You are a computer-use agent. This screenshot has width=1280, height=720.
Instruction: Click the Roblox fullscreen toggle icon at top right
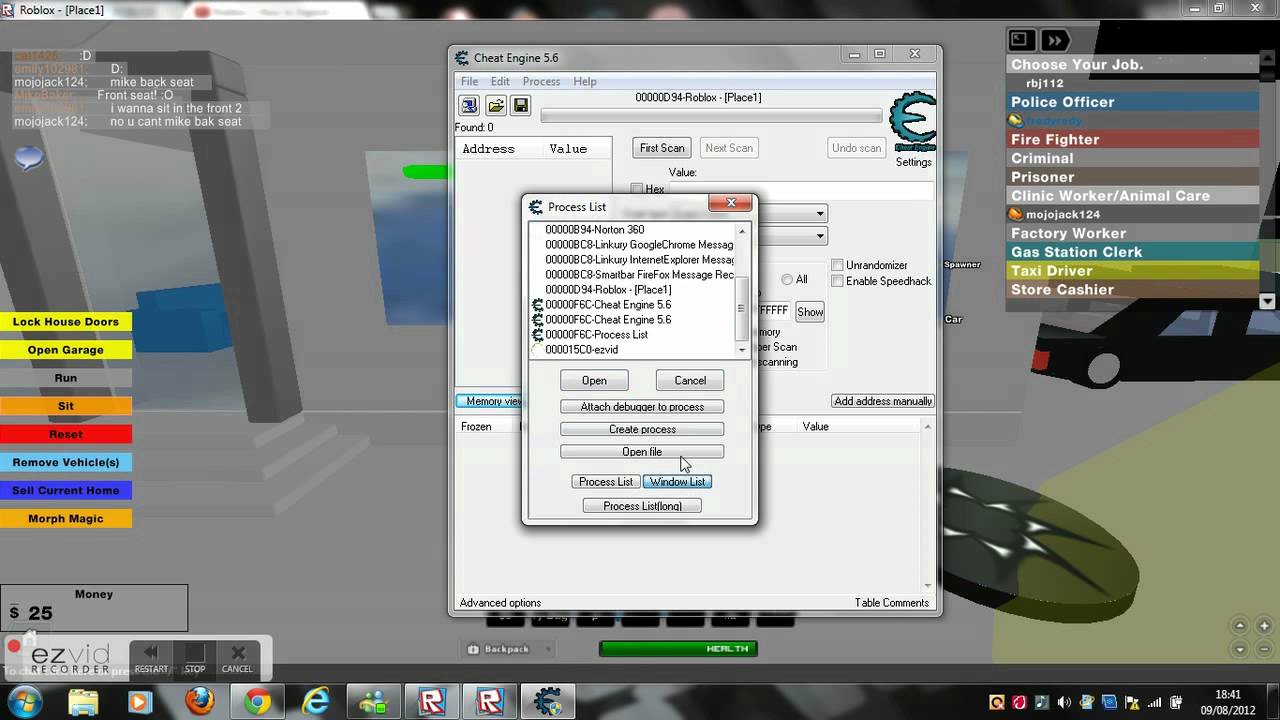pyautogui.click(x=1020, y=40)
